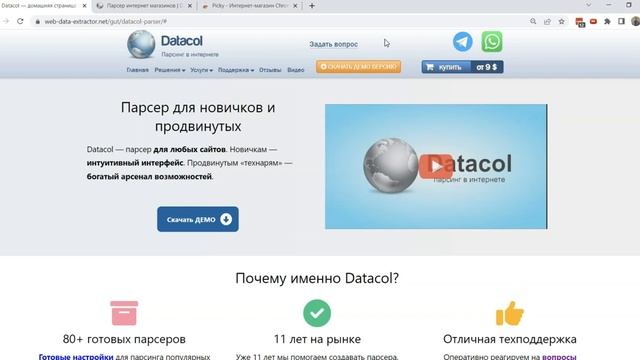Click the Задать вопрос link

(x=333, y=44)
